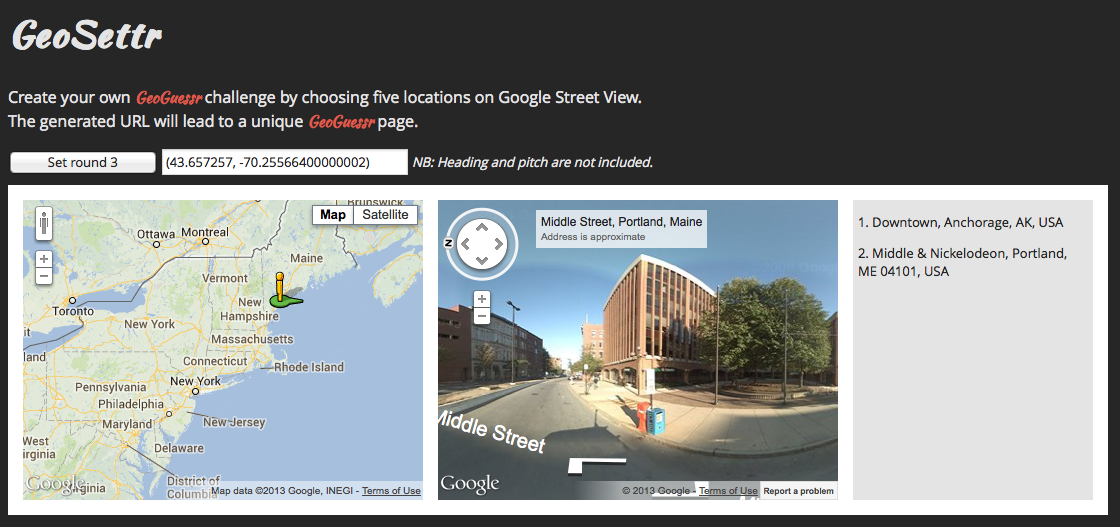Pan Street View up with compass arrow
This screenshot has height=527, width=1120.
(x=482, y=227)
